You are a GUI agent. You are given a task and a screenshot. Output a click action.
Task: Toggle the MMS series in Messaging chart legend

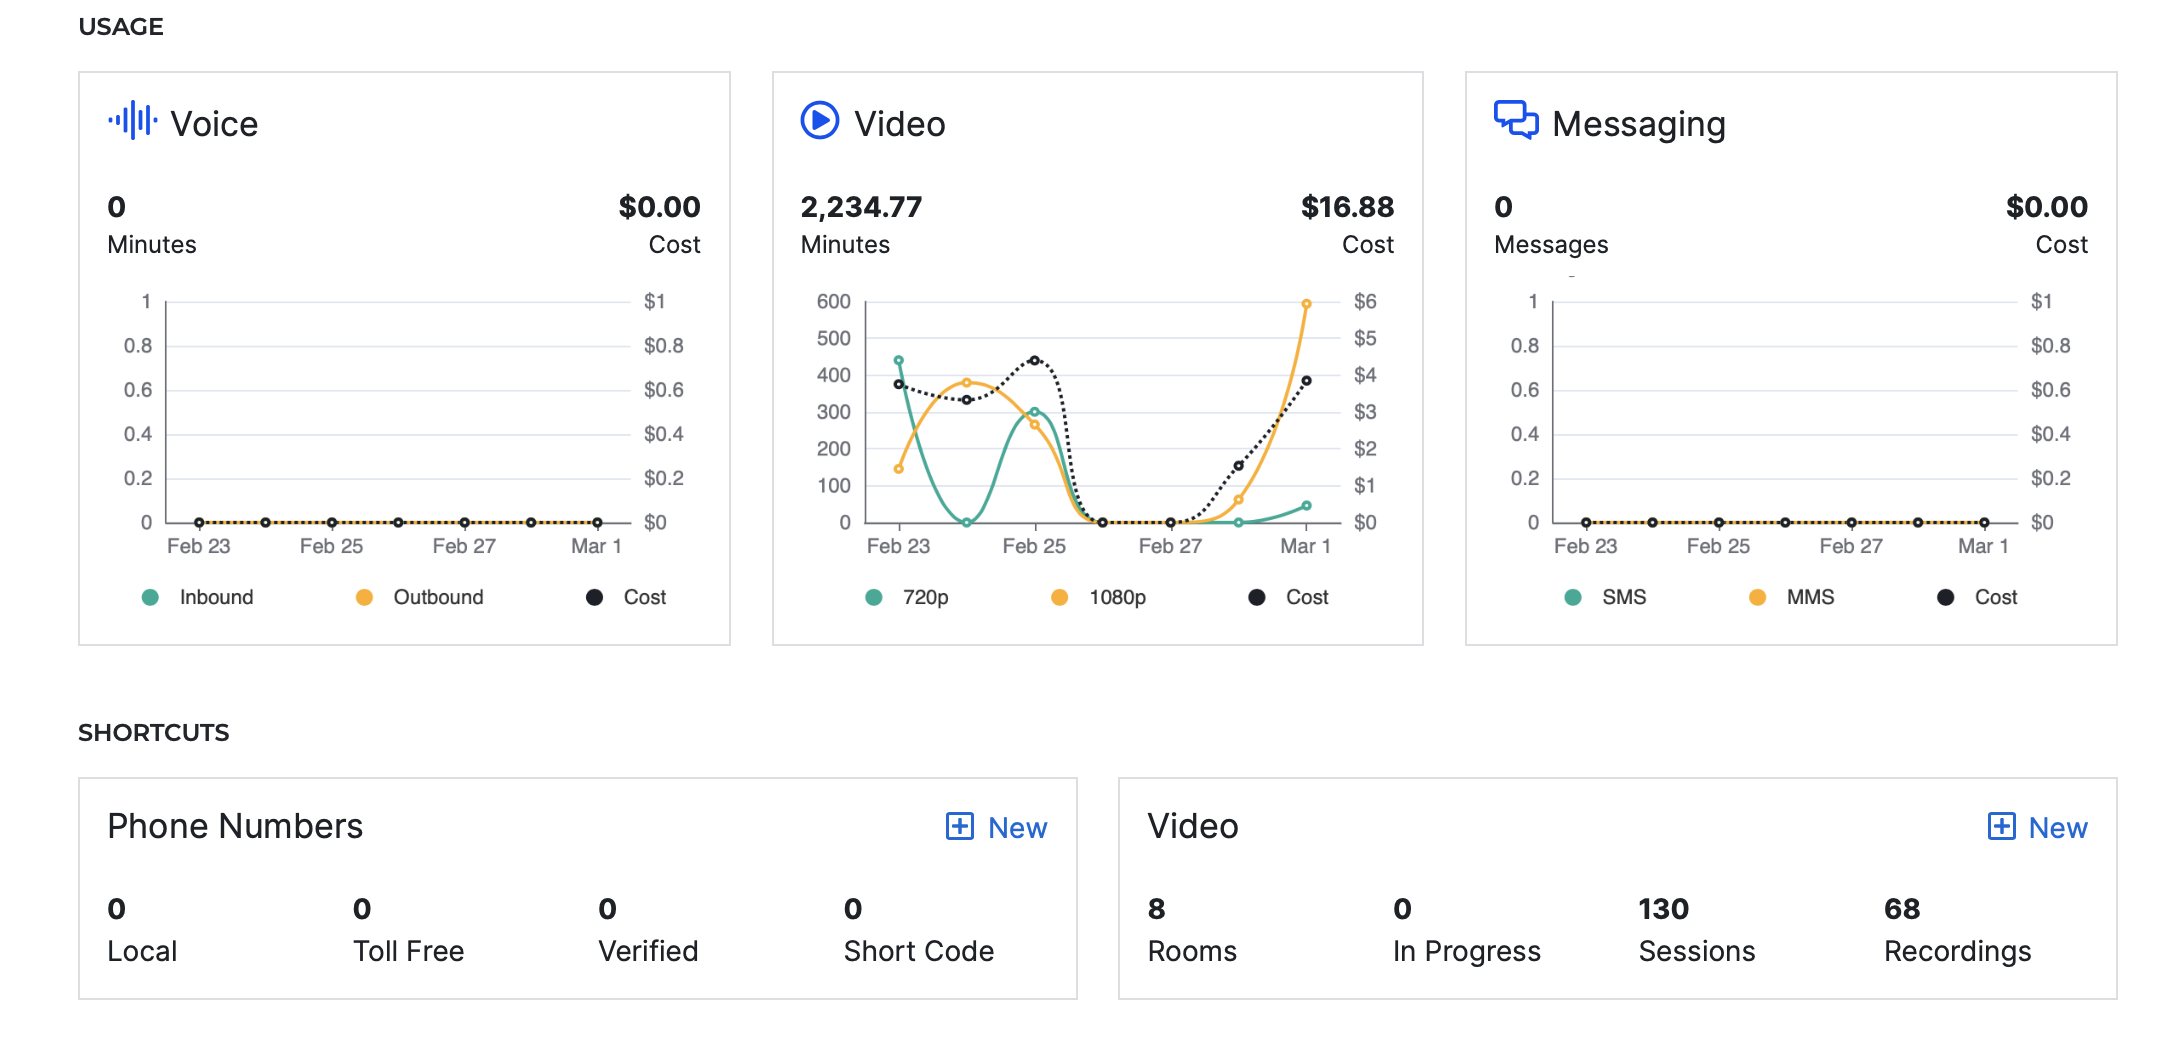(x=1792, y=597)
